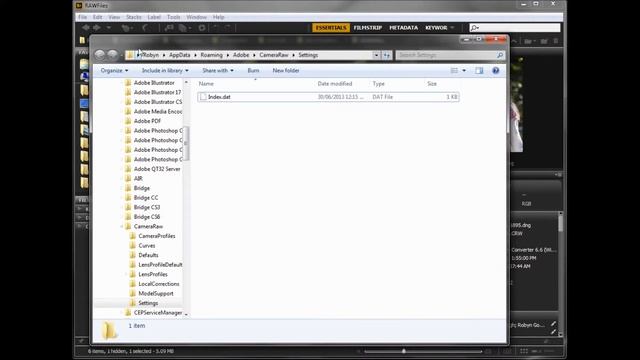Open Bridge File menu
Viewport: 640px width, 360px height.
[82, 17]
